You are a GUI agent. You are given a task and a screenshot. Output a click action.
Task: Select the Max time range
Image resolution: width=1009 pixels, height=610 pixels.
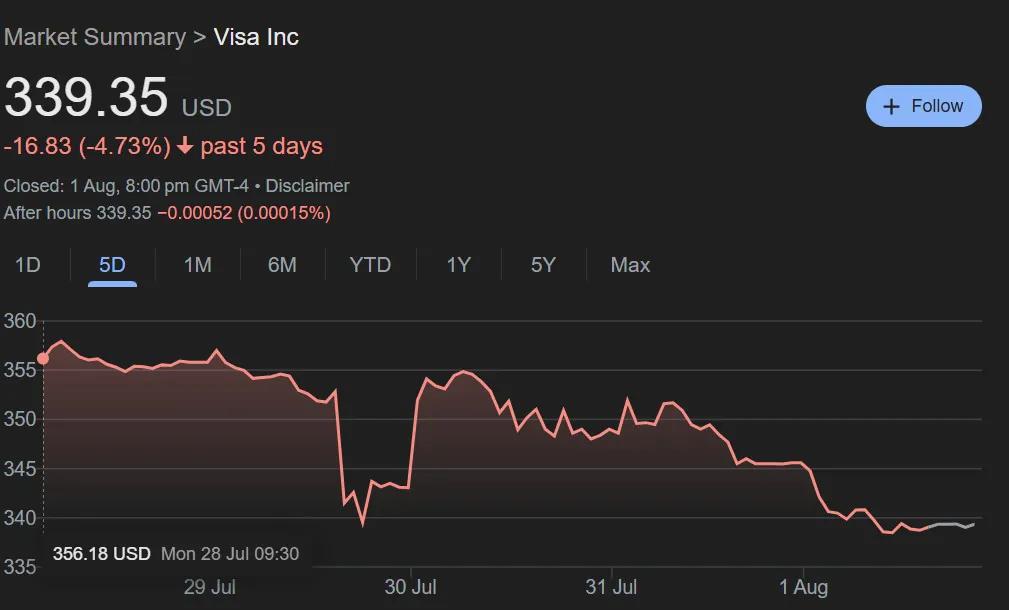[629, 265]
